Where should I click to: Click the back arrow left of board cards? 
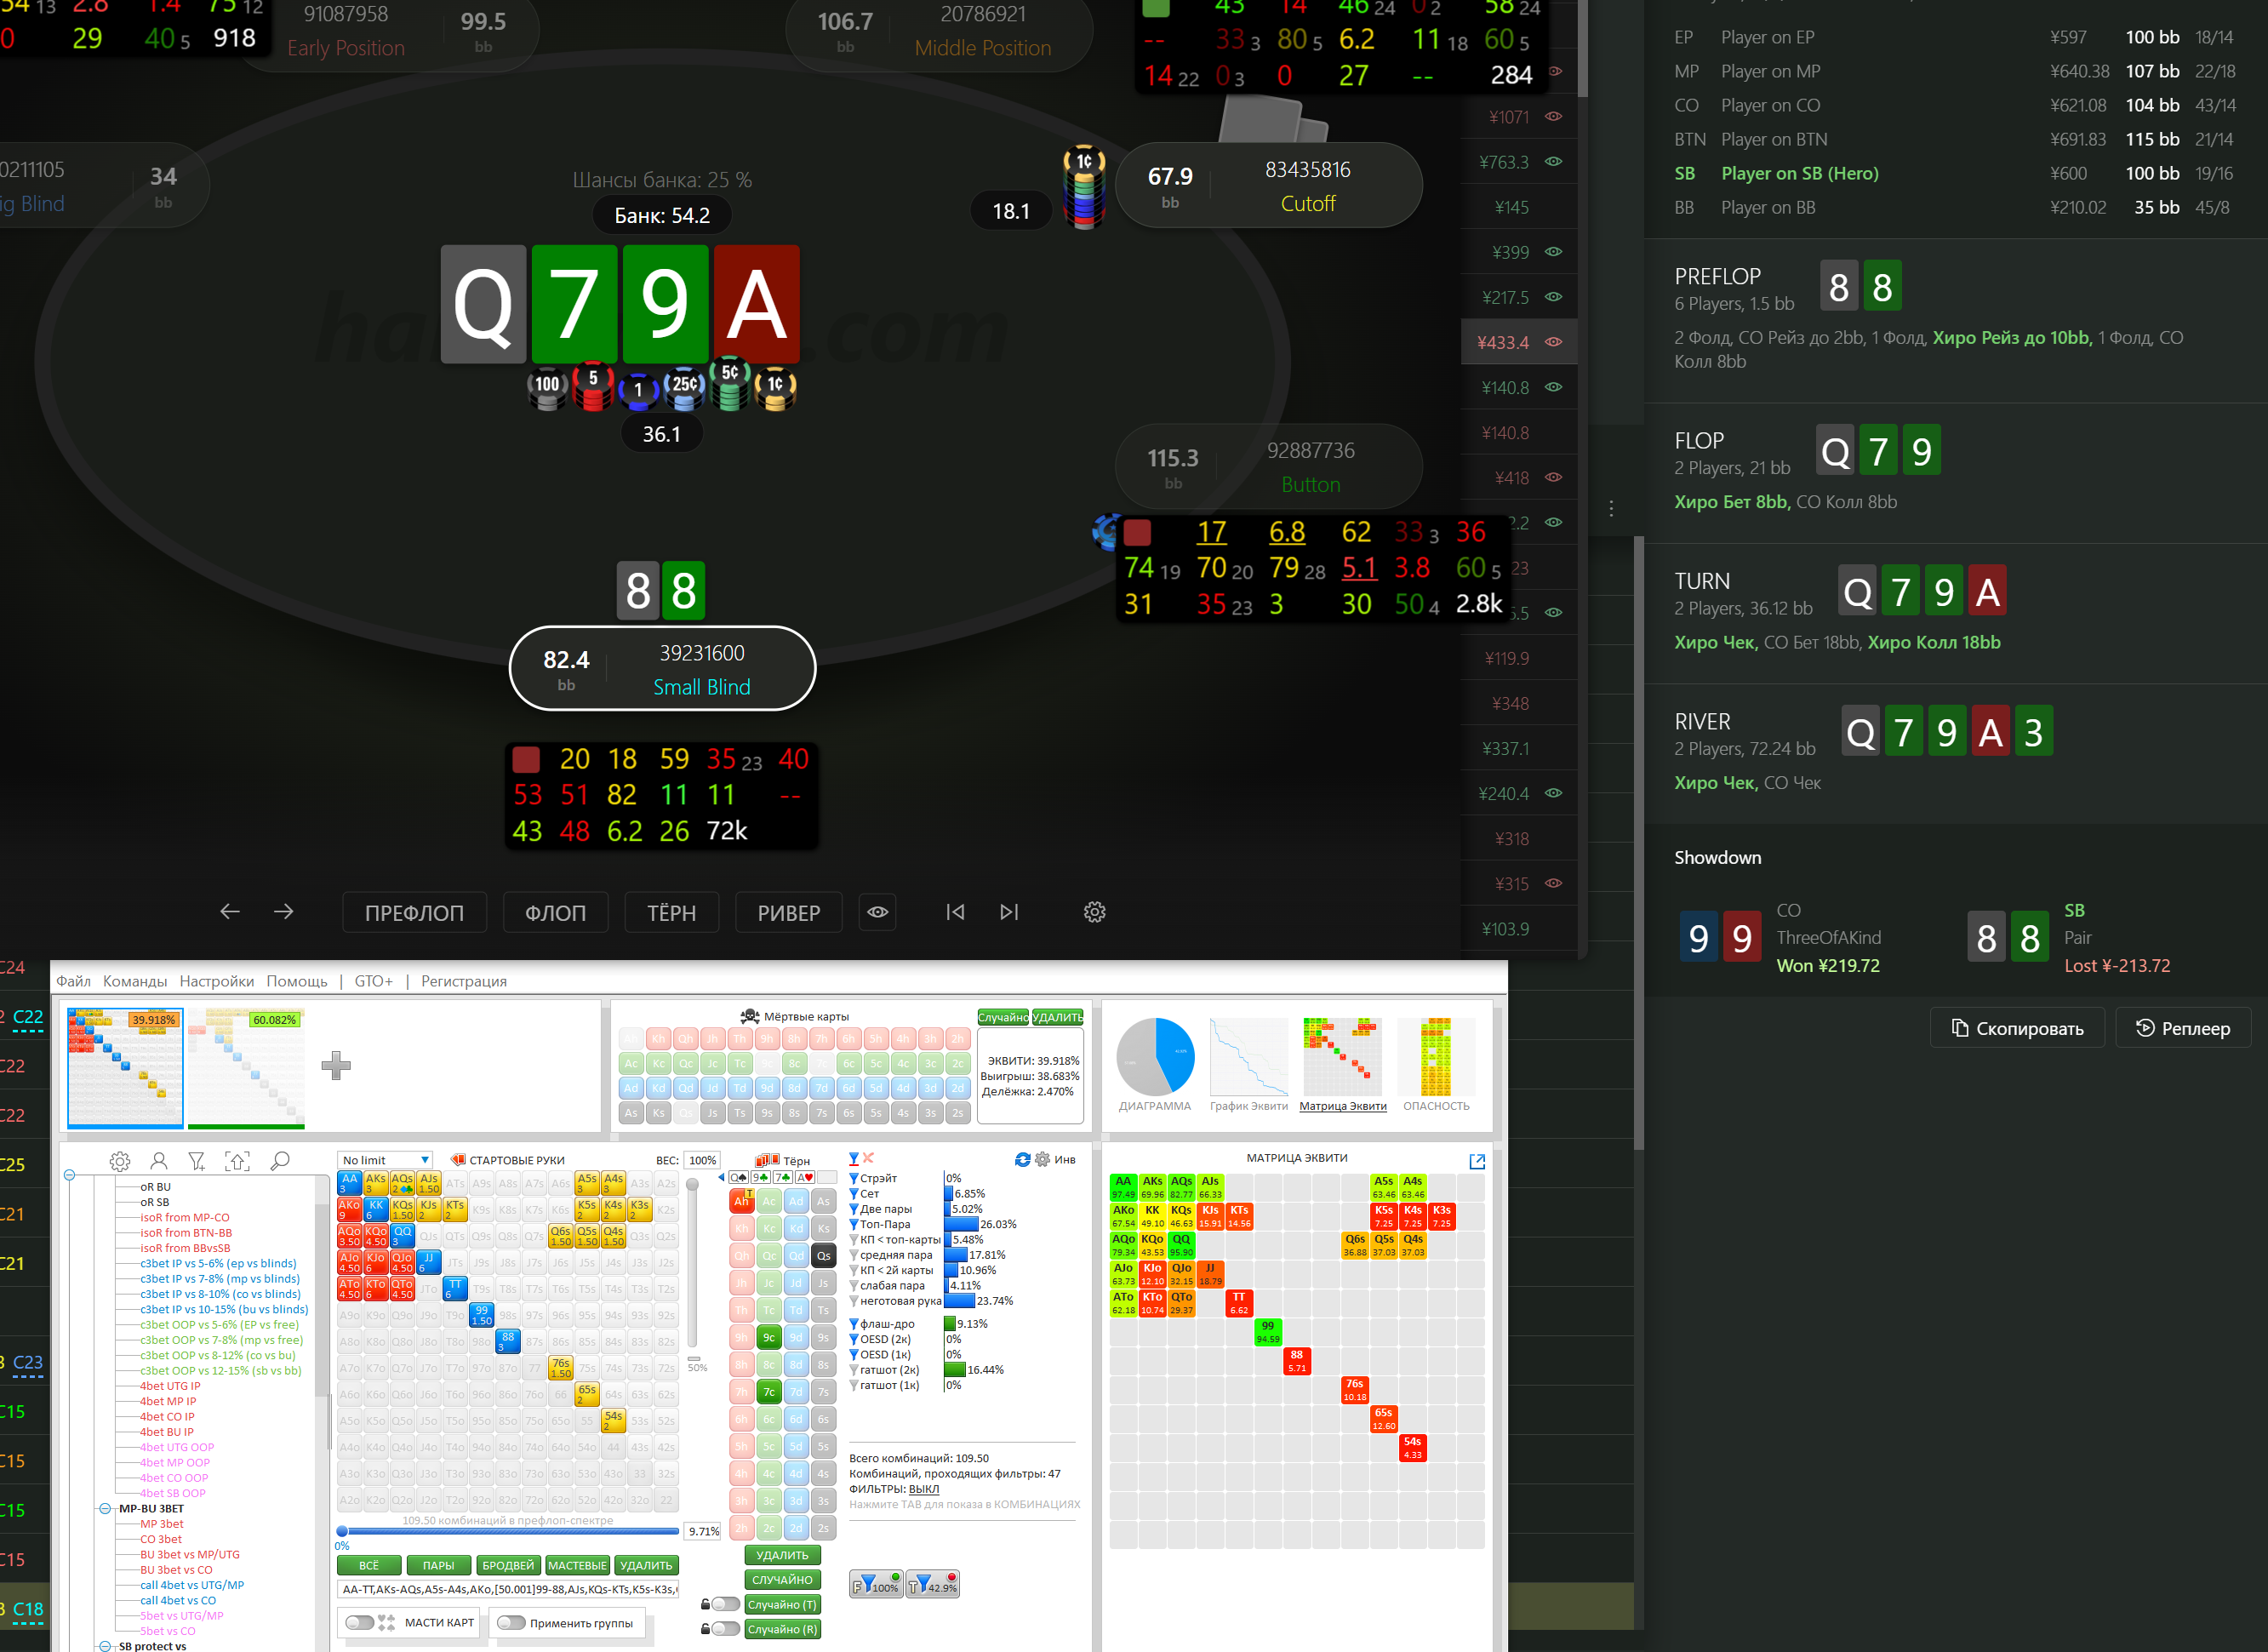[722, 1177]
